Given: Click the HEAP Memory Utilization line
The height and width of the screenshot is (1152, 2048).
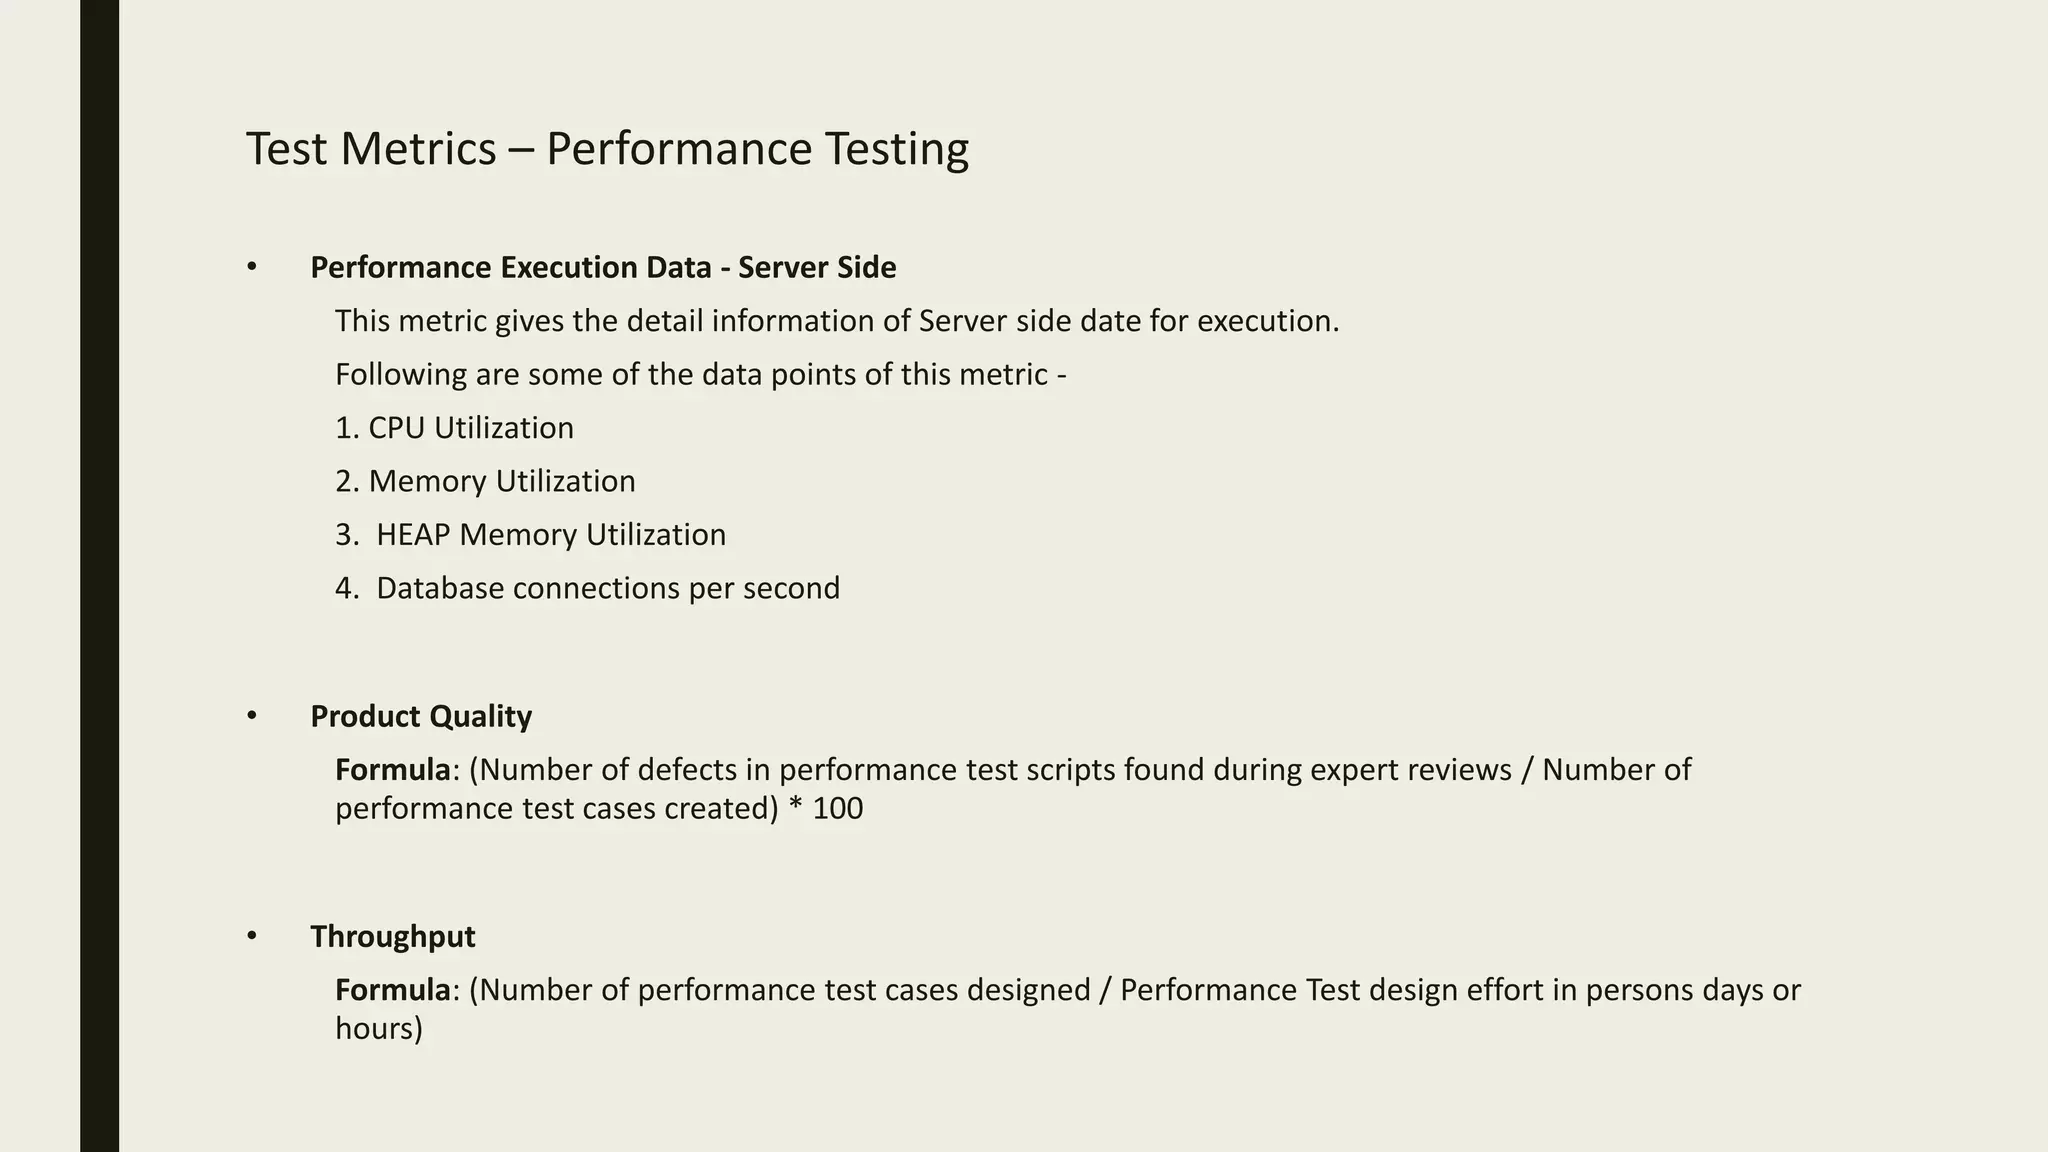Looking at the screenshot, I should (x=530, y=534).
